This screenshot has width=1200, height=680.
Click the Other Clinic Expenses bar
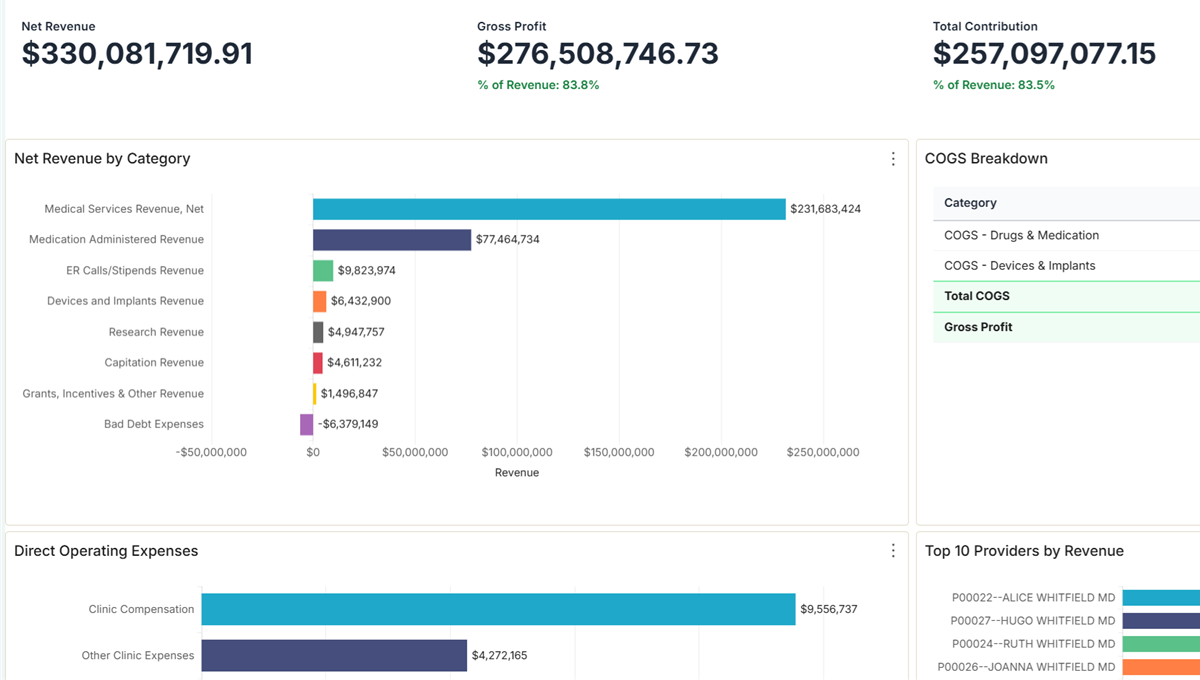[334, 656]
